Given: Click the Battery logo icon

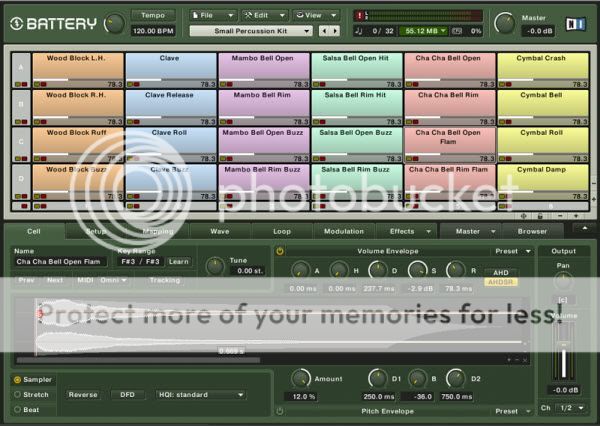Looking at the screenshot, I should tap(16, 24).
